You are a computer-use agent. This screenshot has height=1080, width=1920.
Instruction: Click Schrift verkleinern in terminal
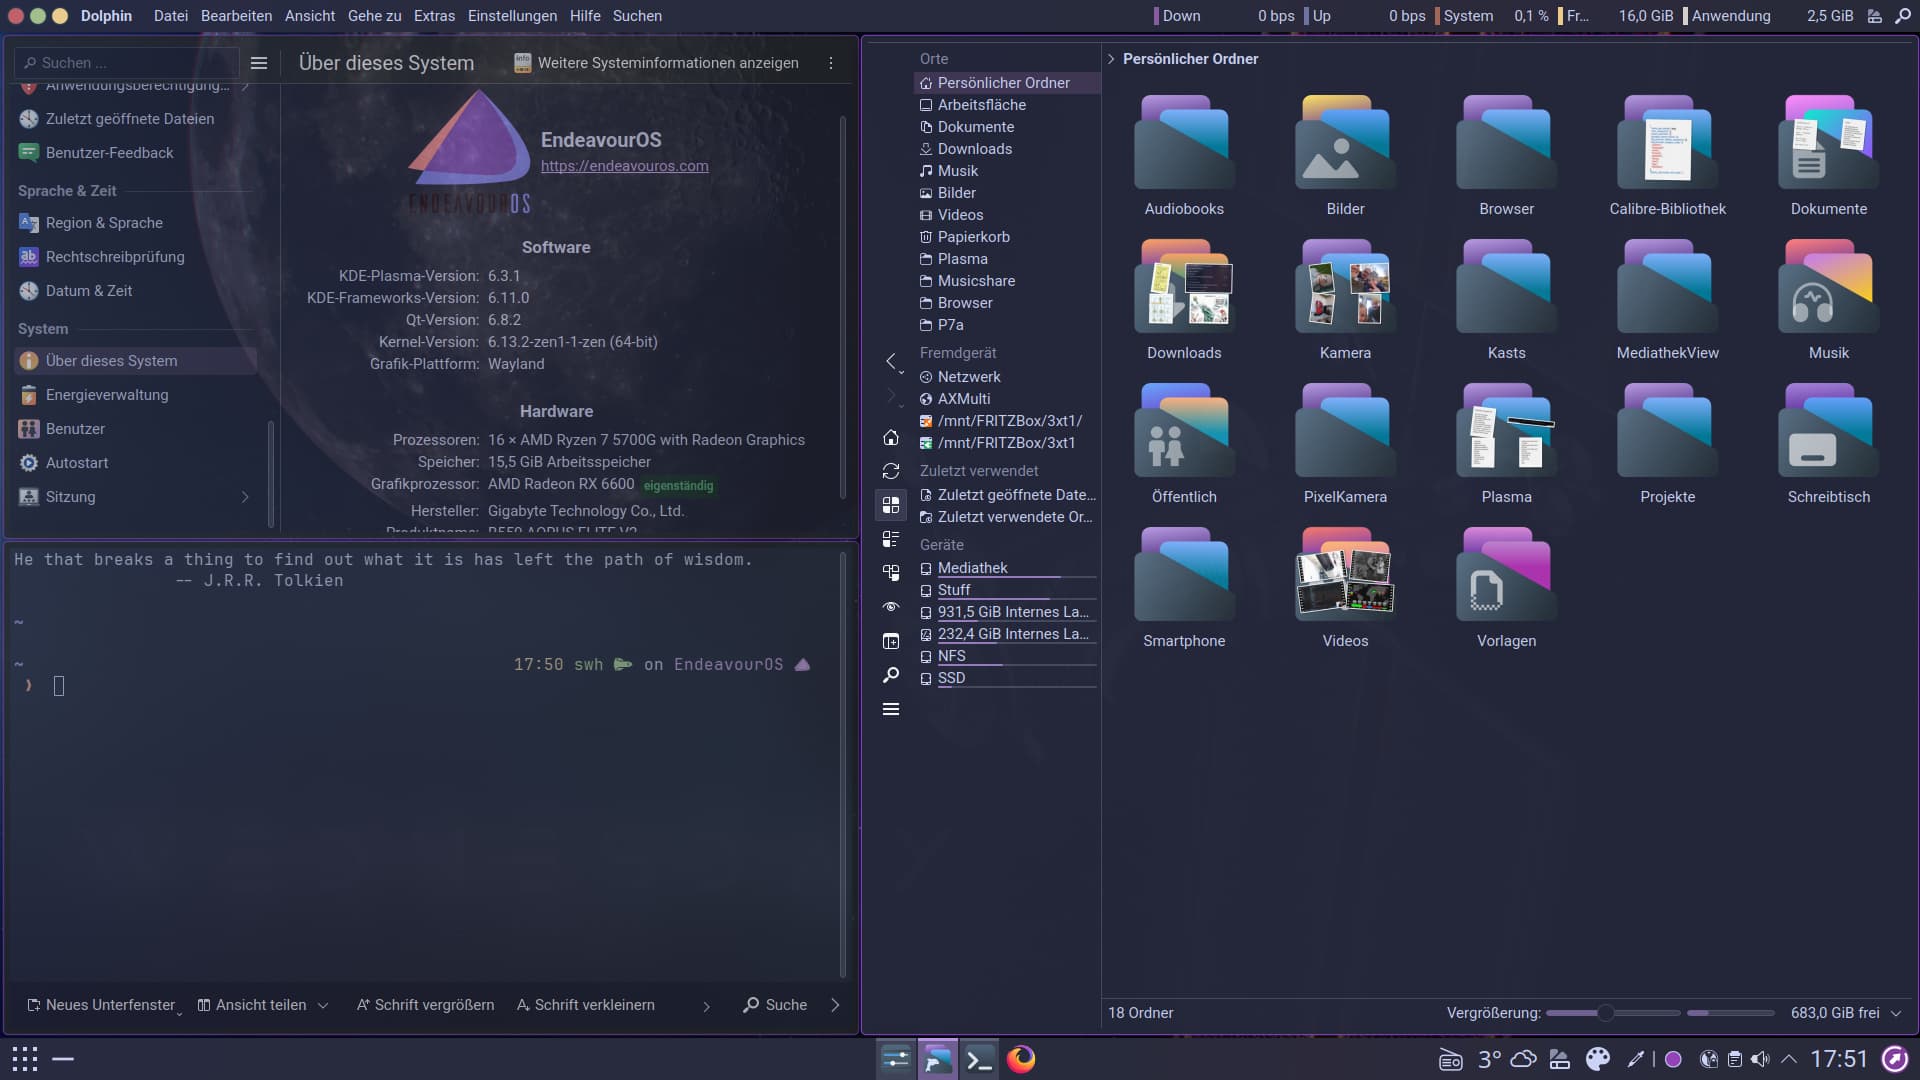tap(585, 1005)
